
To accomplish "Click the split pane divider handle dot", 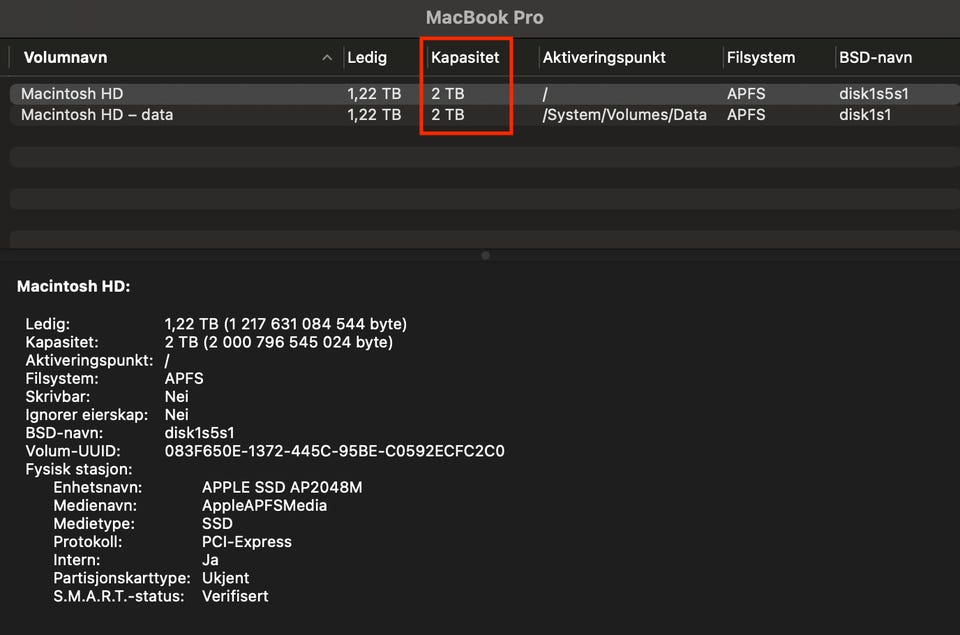I will [x=486, y=255].
